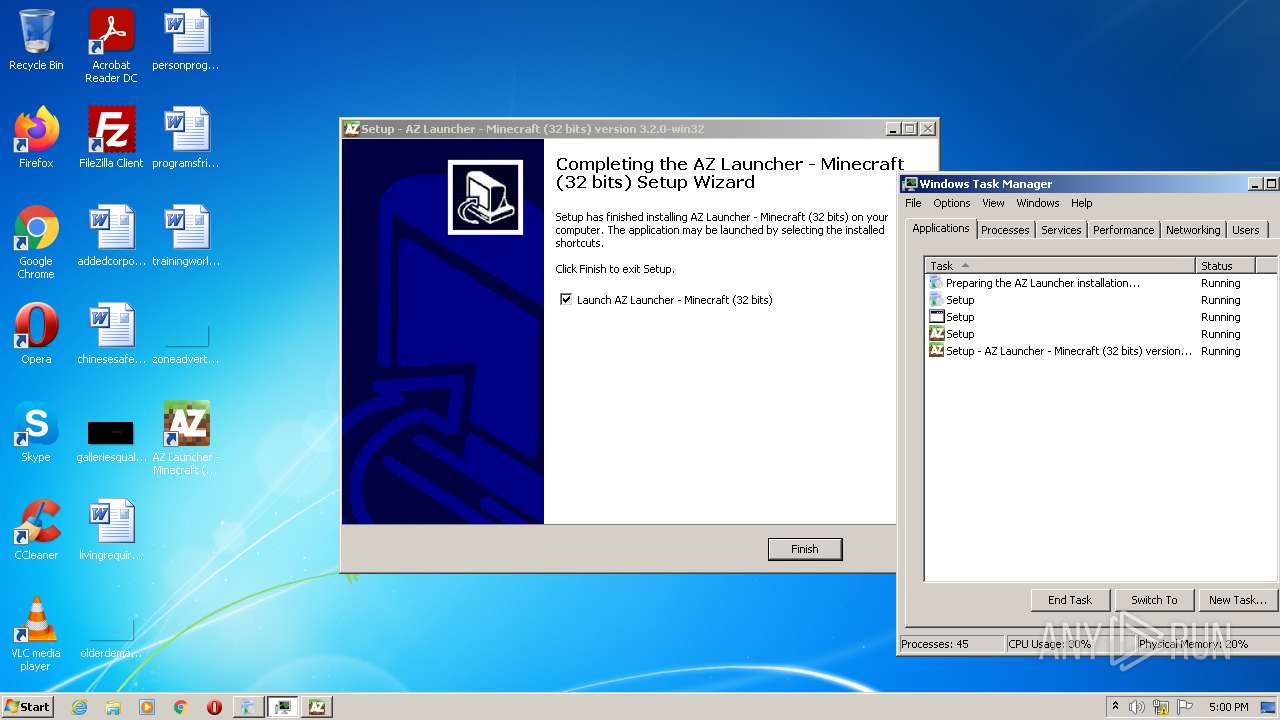Open Acrobat Reader DC shortcut

tap(111, 46)
